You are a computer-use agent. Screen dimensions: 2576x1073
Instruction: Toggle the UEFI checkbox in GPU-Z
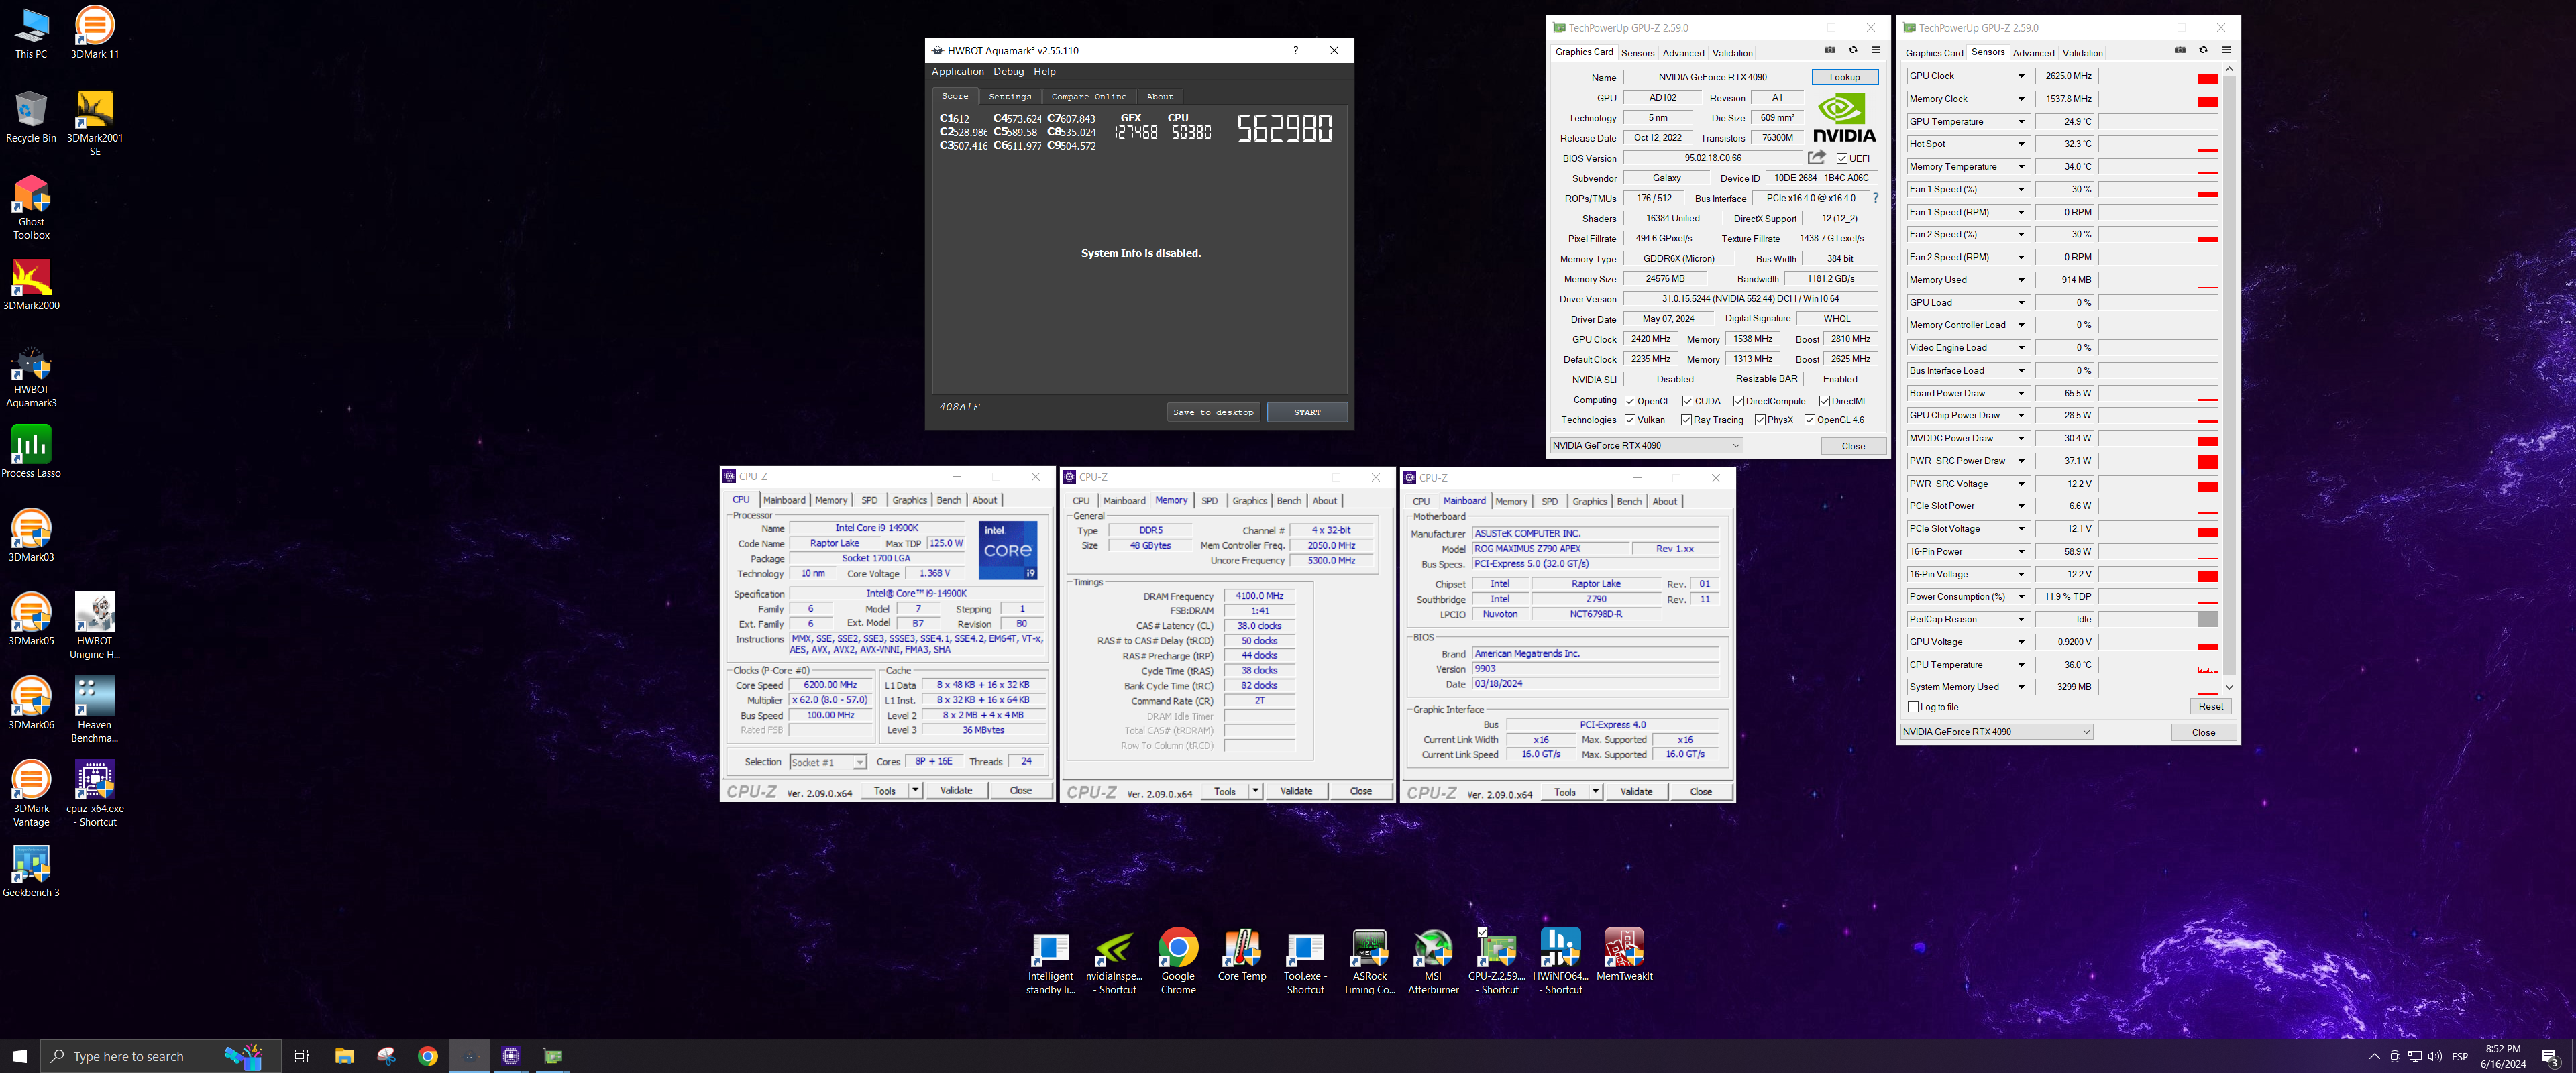pyautogui.click(x=1842, y=158)
